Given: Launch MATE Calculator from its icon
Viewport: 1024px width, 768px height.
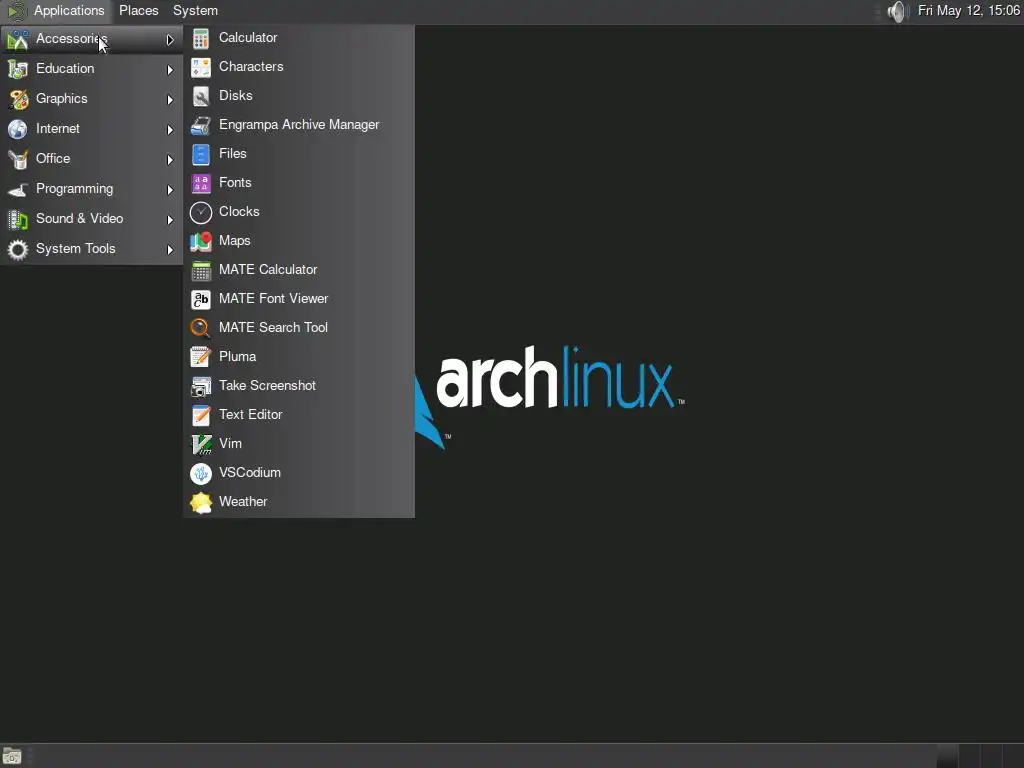Looking at the screenshot, I should click(x=200, y=270).
